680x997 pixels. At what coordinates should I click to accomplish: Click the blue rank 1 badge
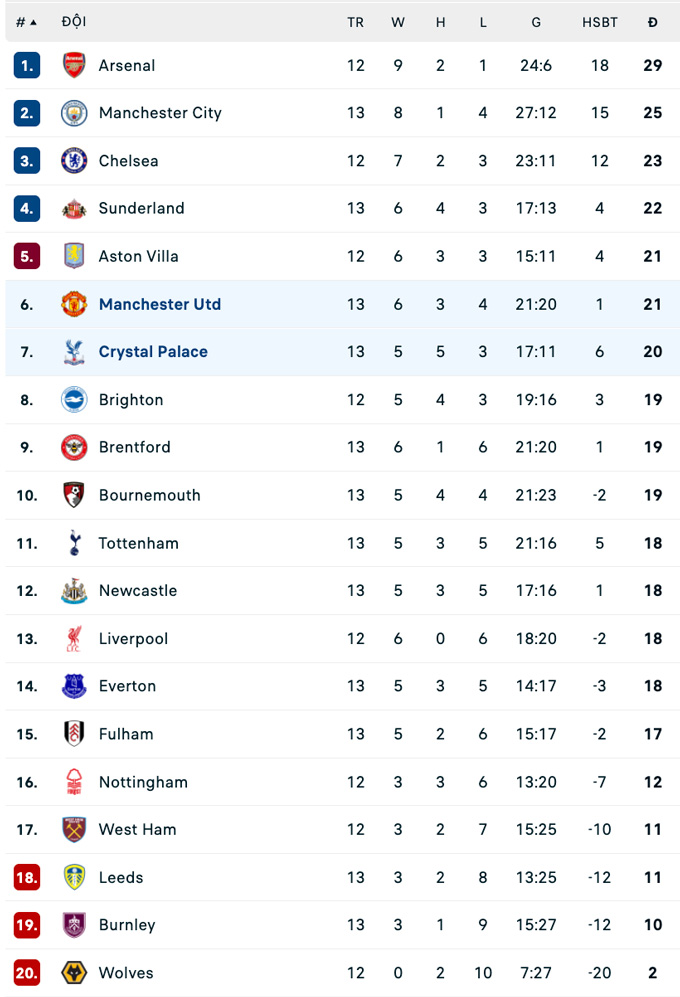(27, 66)
